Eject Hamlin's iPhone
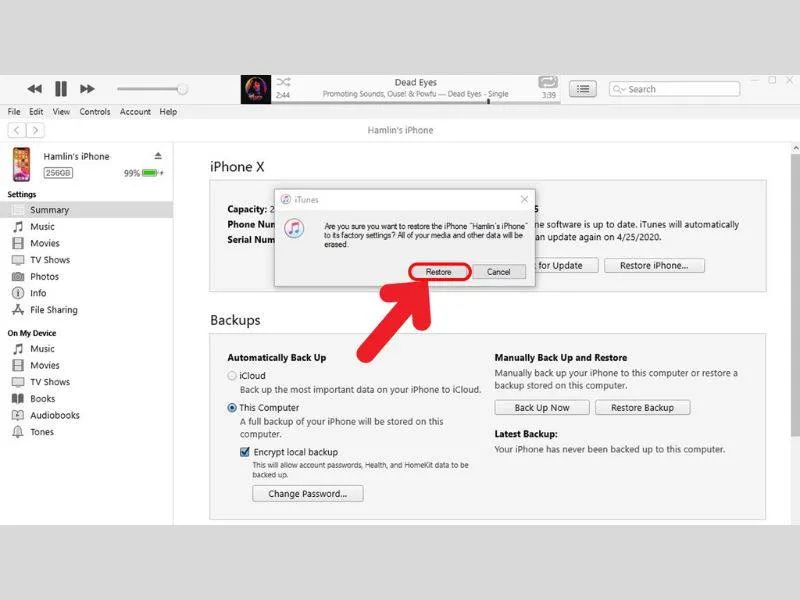Image resolution: width=800 pixels, height=600 pixels. 158,156
